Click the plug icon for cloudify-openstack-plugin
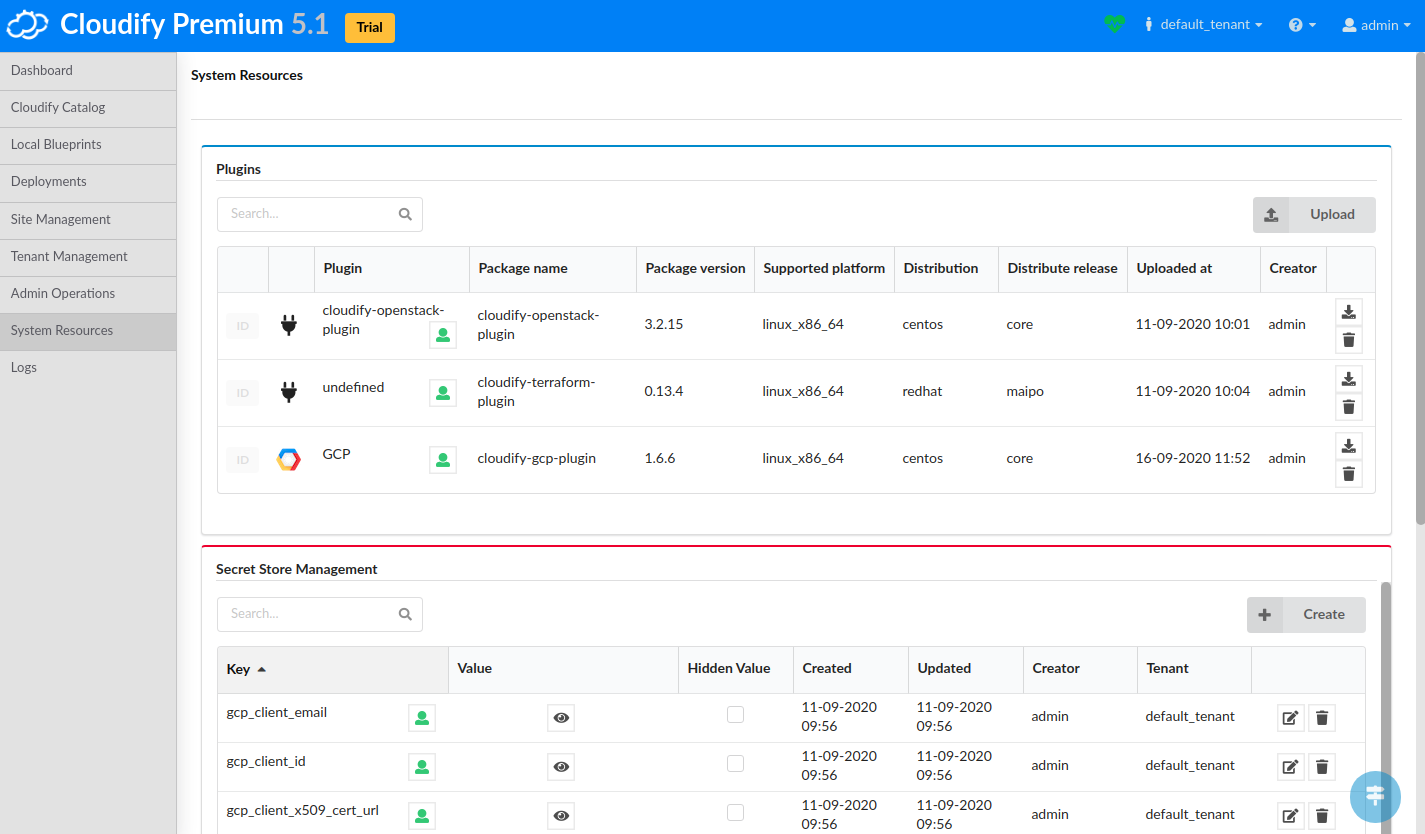This screenshot has height=834, width=1425. [x=289, y=325]
